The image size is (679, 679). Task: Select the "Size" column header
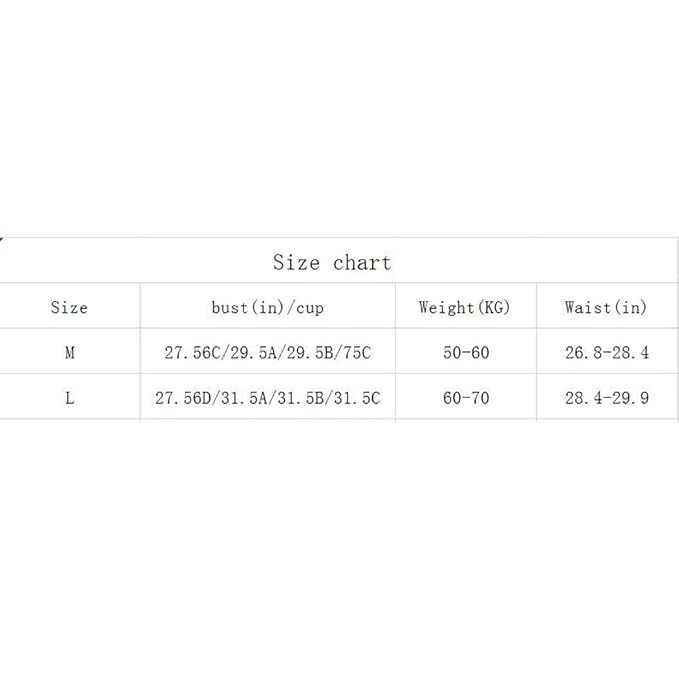pyautogui.click(x=69, y=308)
